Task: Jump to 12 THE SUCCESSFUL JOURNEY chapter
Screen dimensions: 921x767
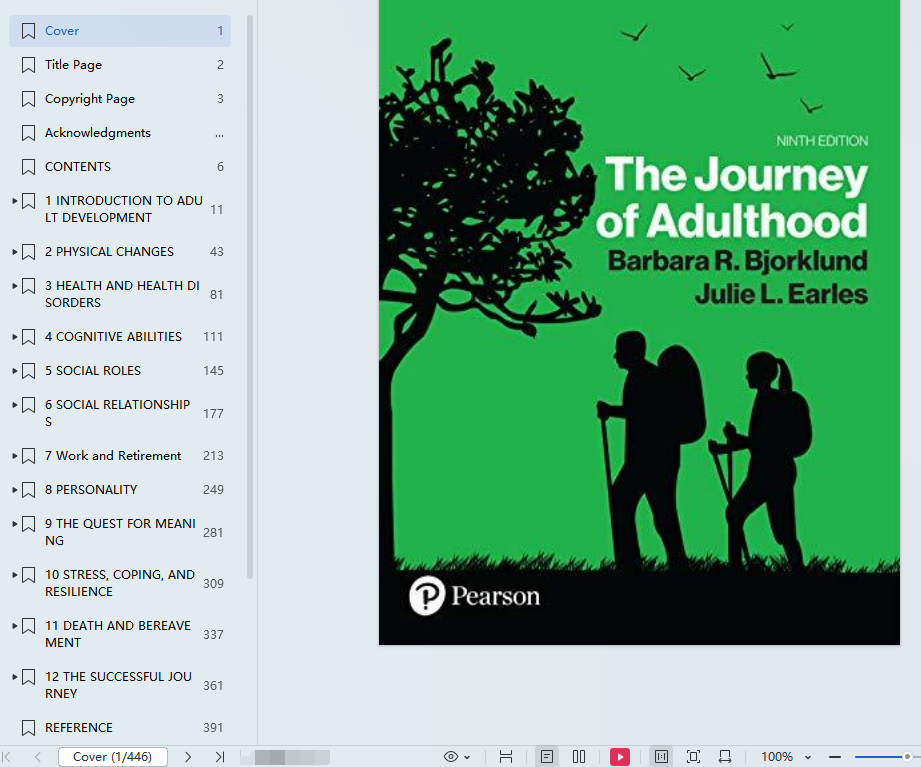Action: click(x=118, y=685)
